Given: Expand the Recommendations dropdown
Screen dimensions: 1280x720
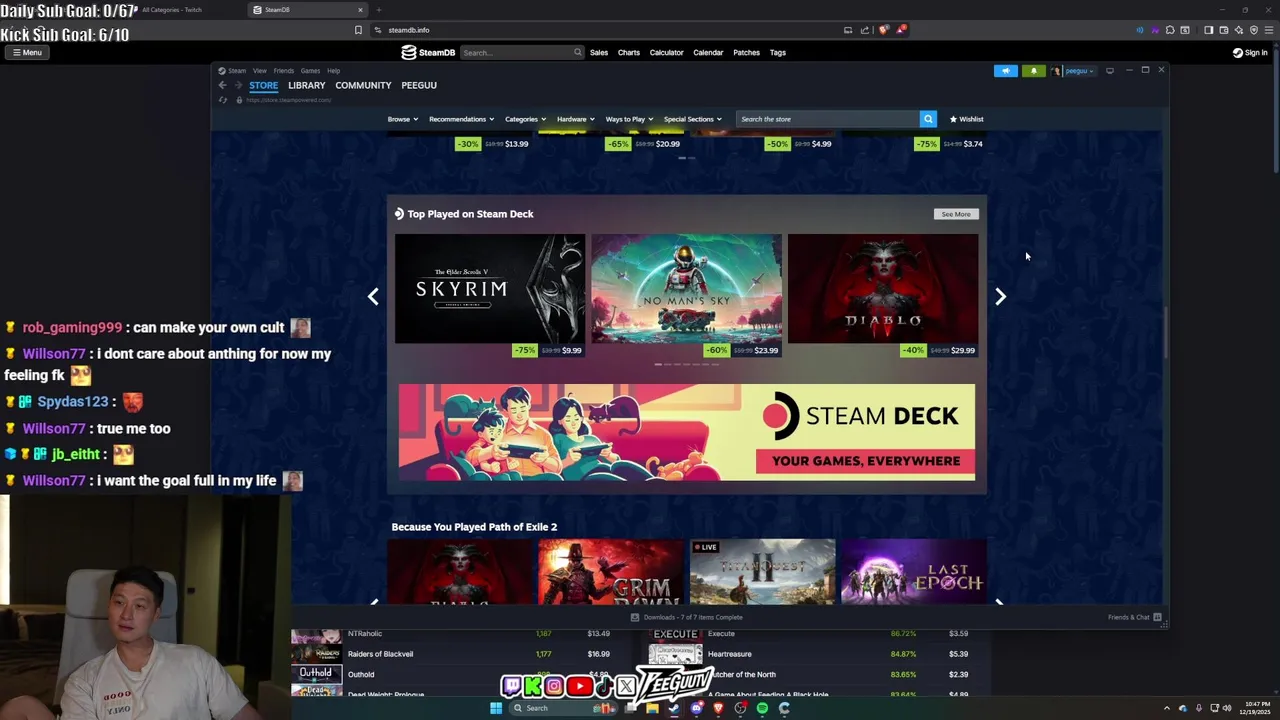Looking at the screenshot, I should [461, 119].
